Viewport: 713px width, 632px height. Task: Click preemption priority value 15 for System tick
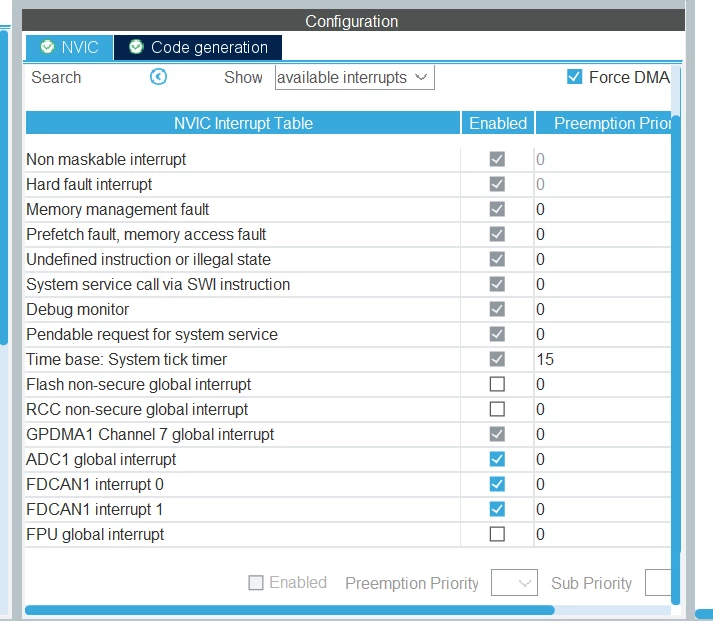[545, 359]
